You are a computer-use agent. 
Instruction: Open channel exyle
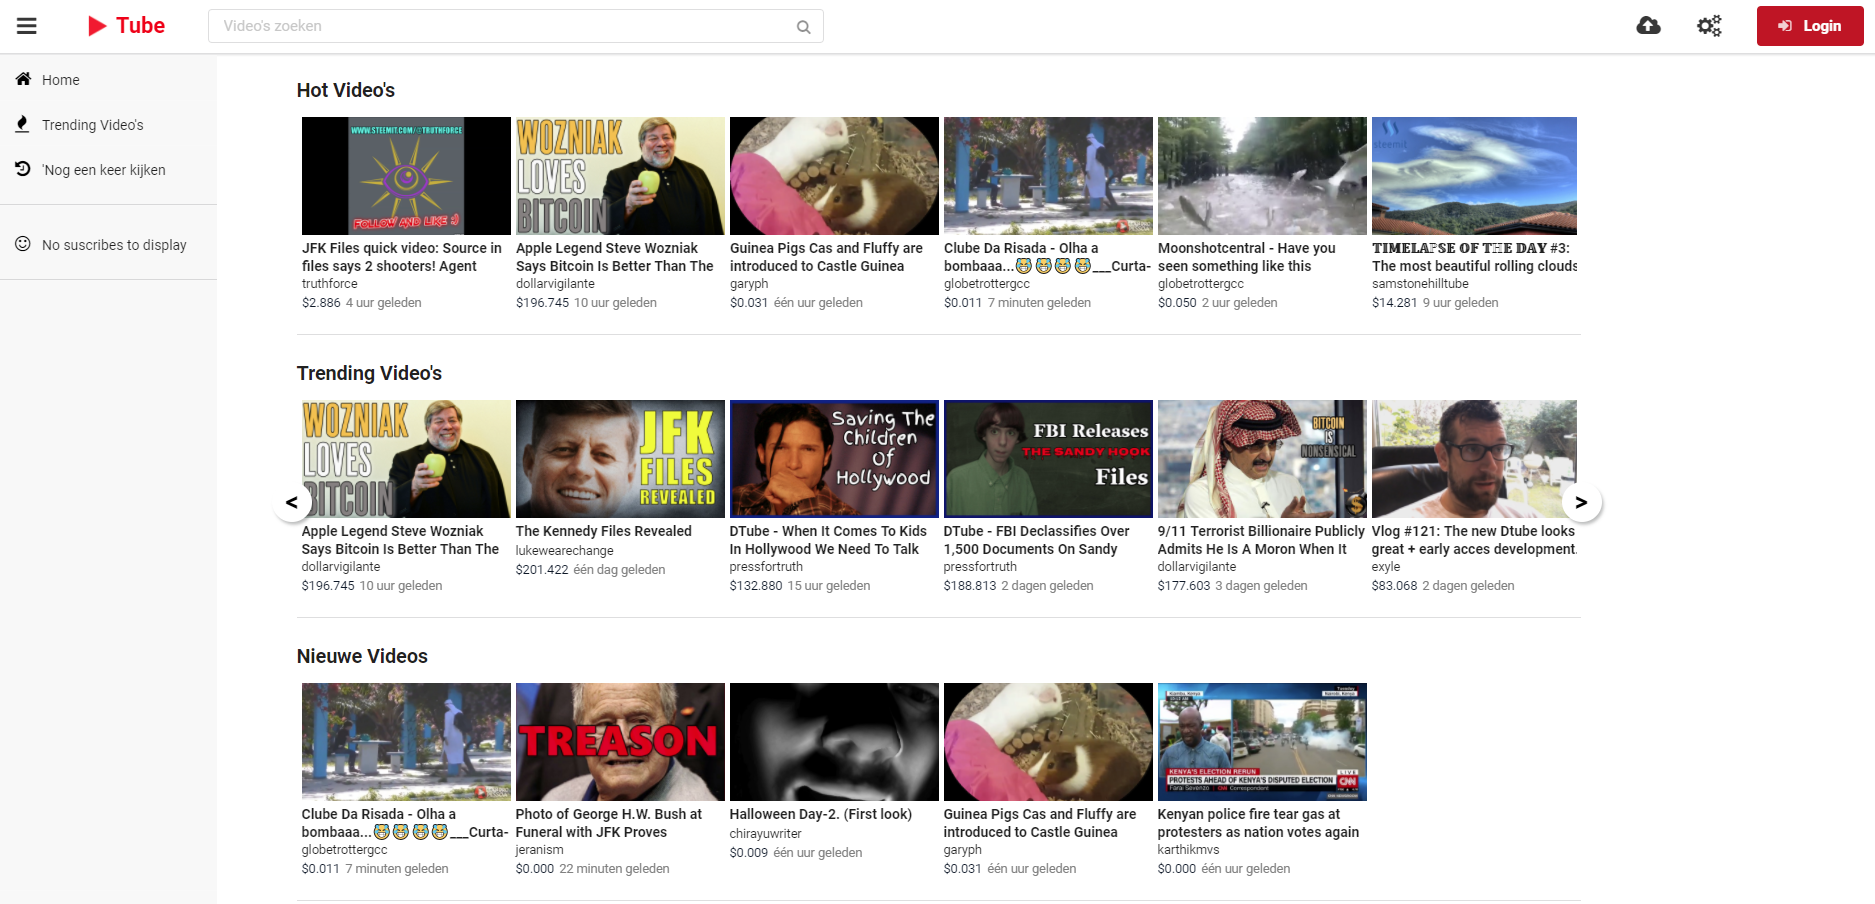pos(1386,567)
